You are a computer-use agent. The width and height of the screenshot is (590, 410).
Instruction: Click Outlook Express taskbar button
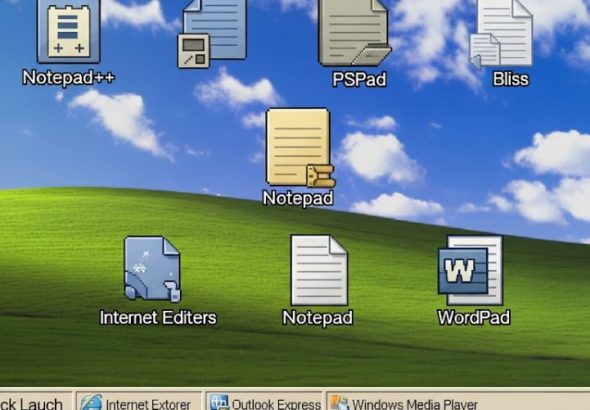click(x=265, y=401)
